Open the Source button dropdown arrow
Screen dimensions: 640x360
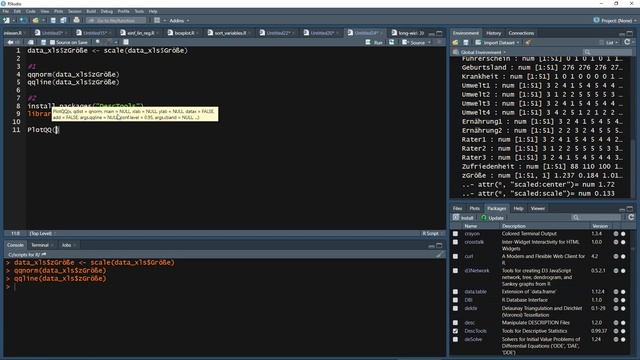(429, 42)
